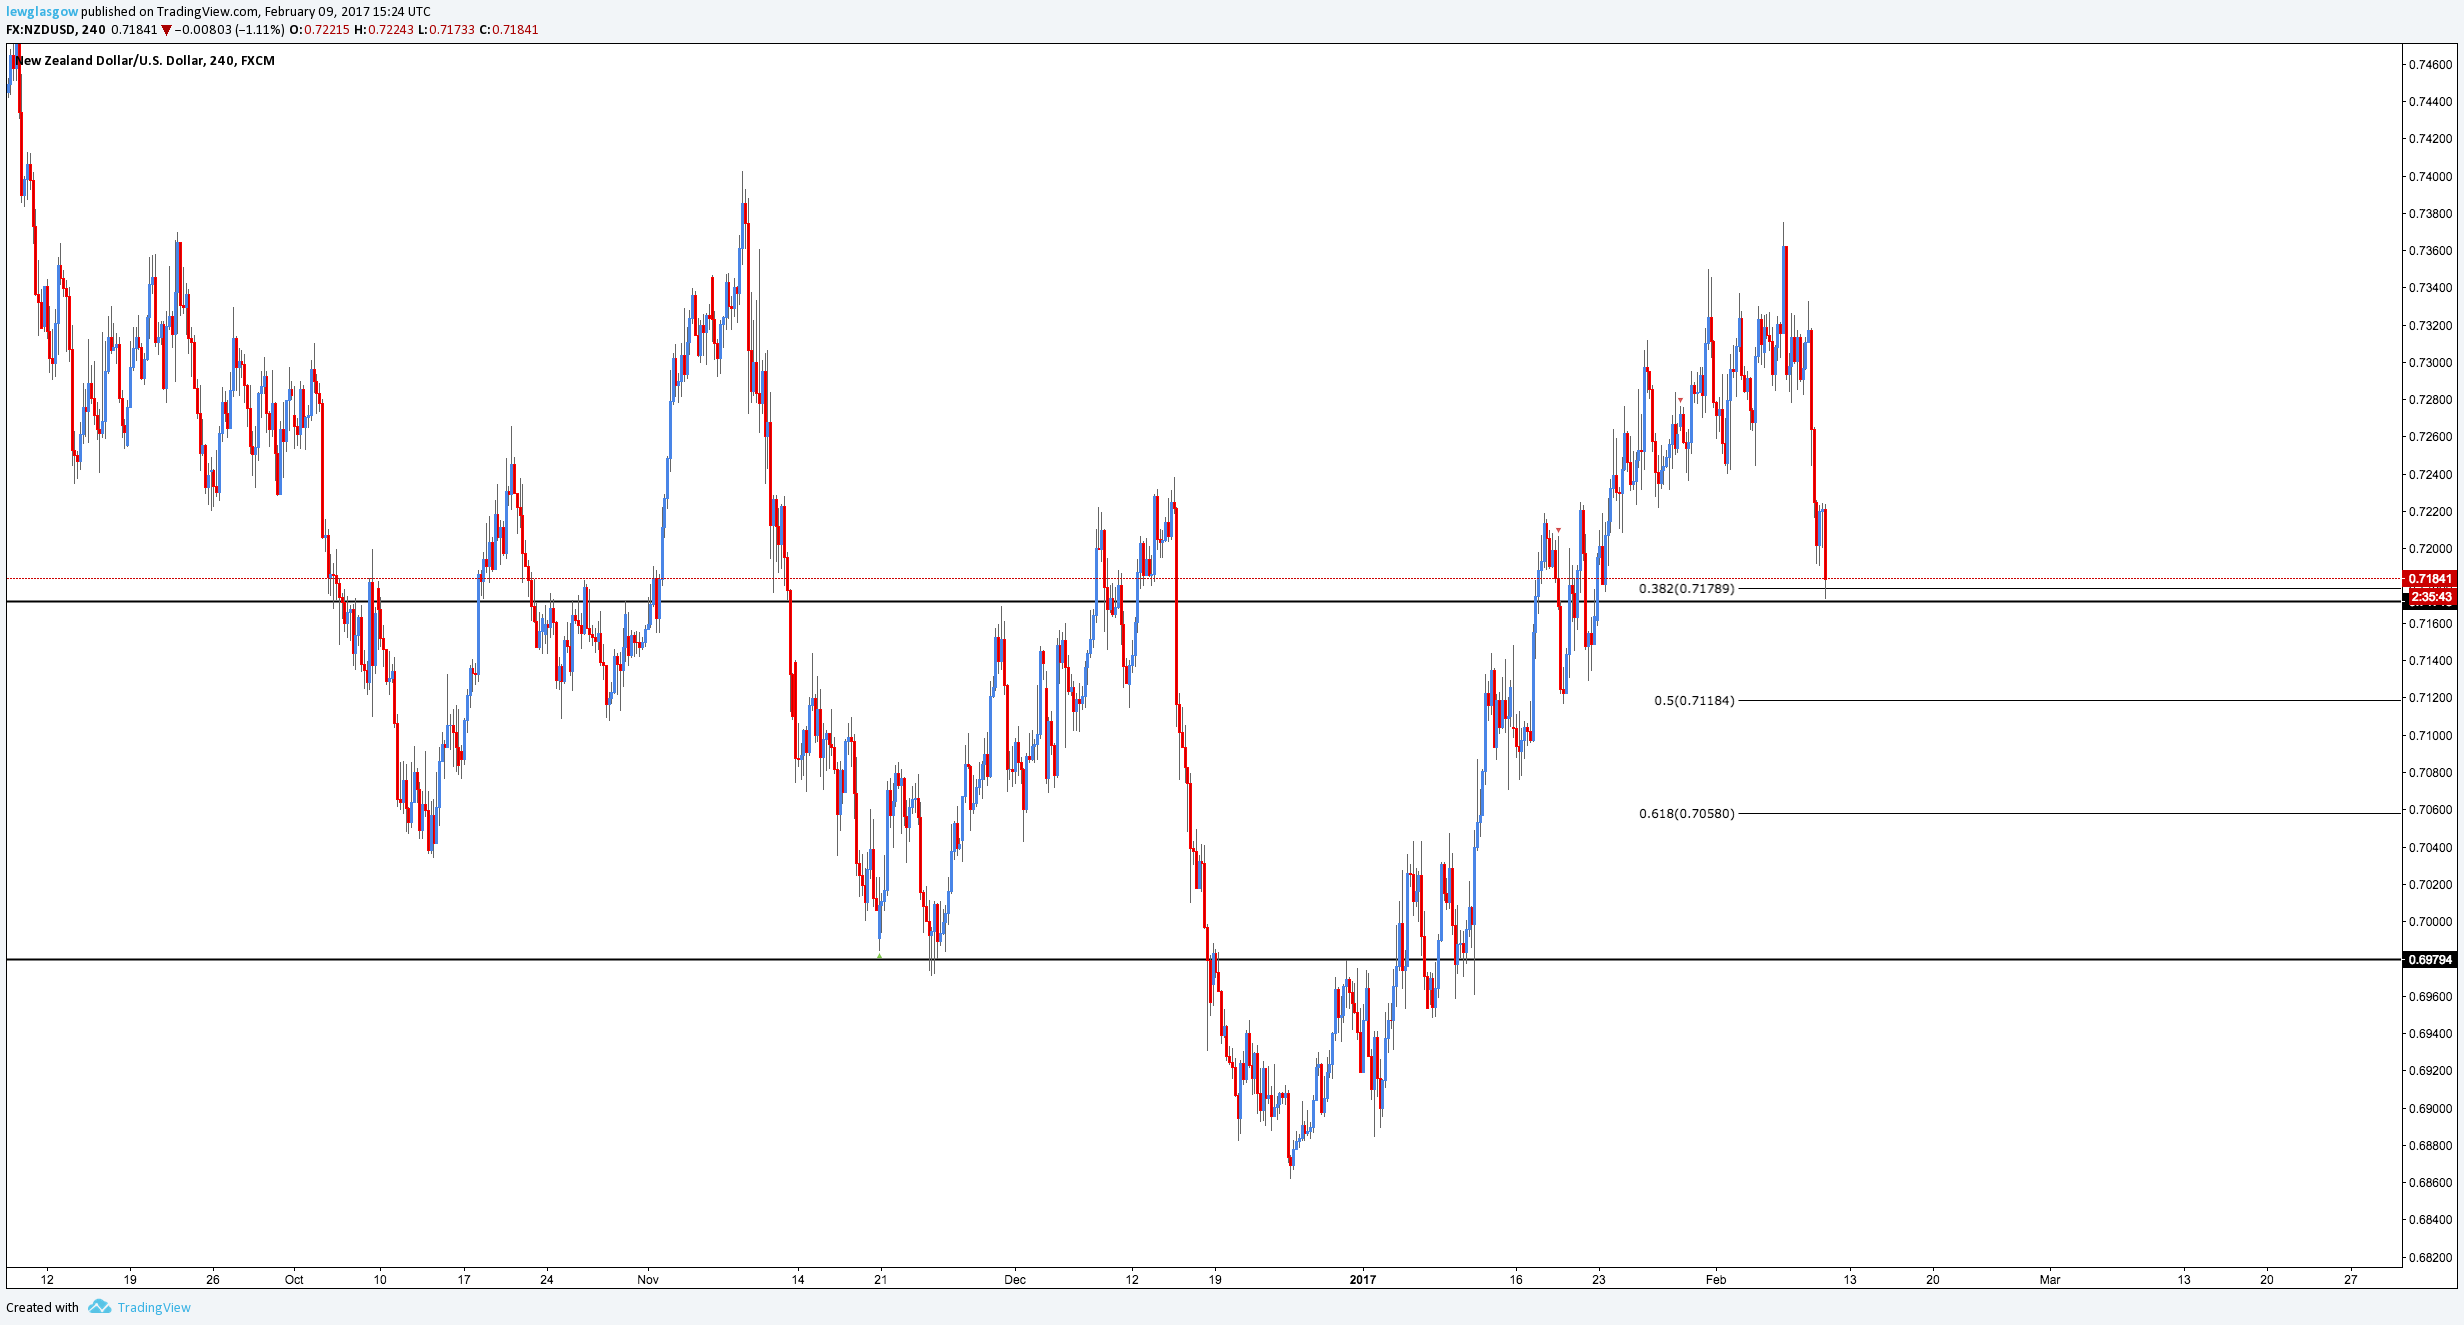This screenshot has height=1325, width=2464.
Task: Click the 0.69000 price axis label
Action: [2430, 1109]
